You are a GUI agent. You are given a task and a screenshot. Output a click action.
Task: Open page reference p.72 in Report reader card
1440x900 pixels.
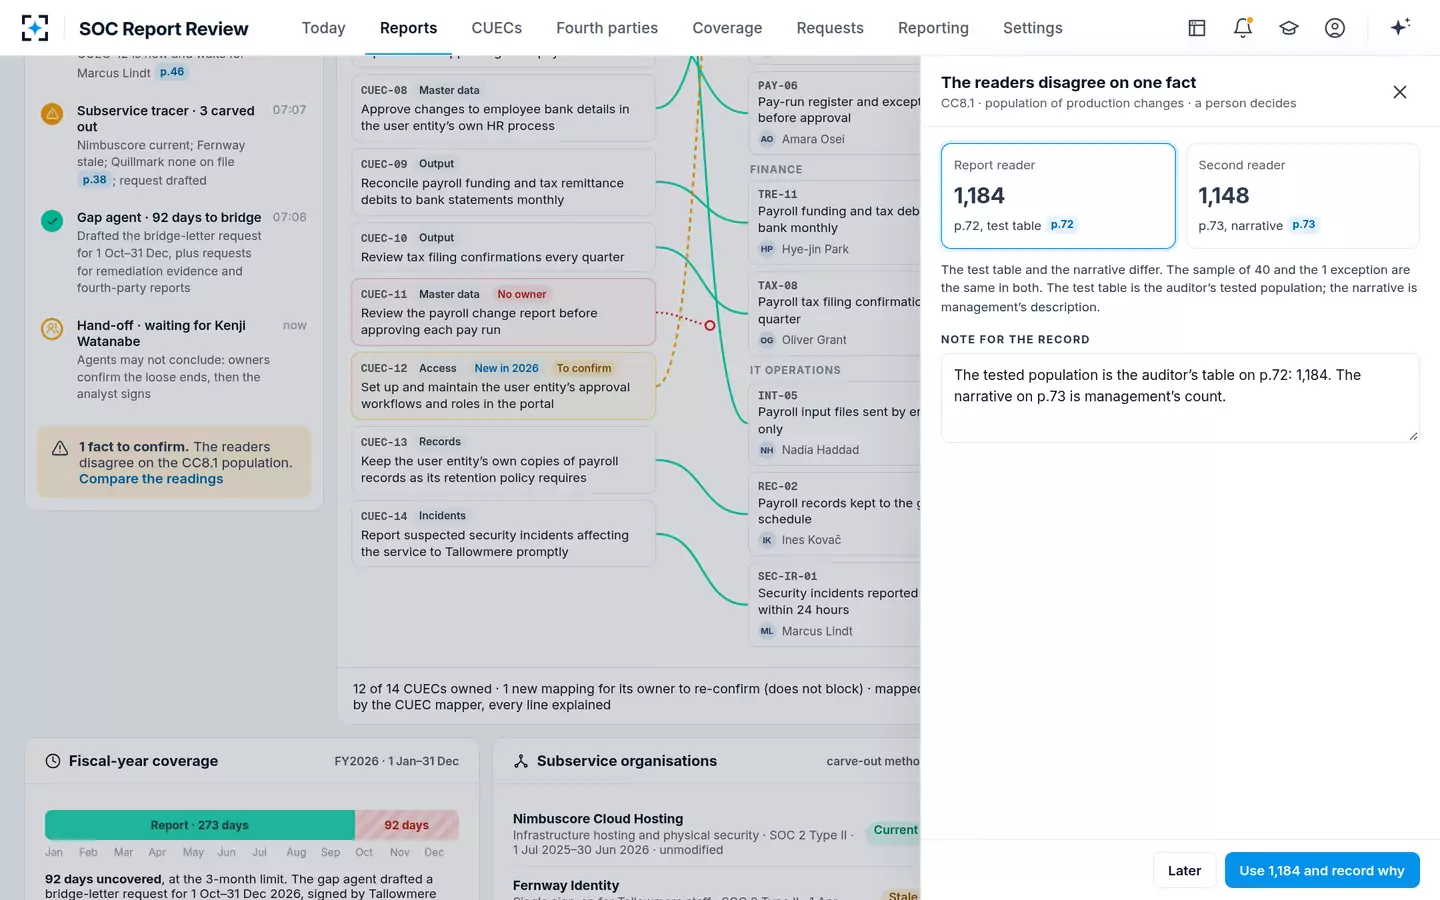point(1062,225)
